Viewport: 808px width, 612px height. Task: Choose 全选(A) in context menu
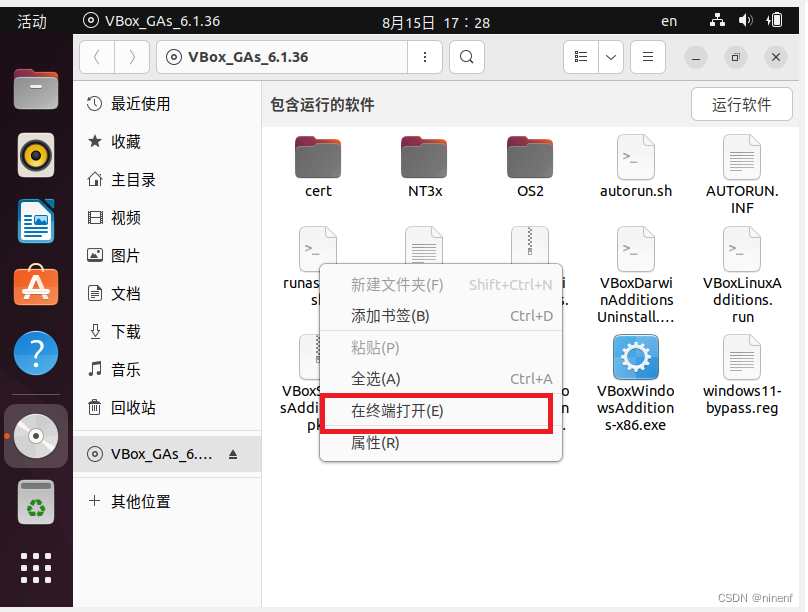coord(441,379)
